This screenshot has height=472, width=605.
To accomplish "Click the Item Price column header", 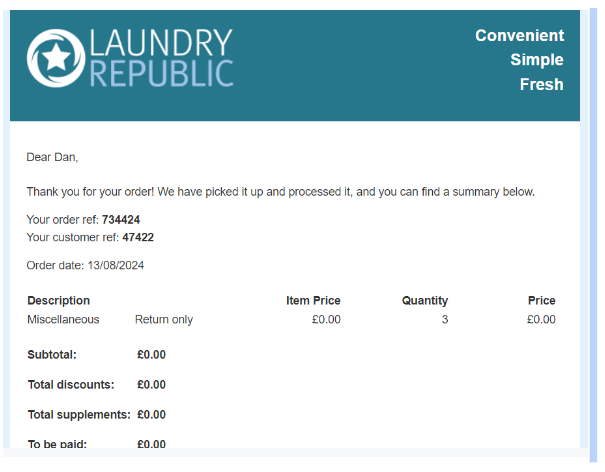I will pos(313,301).
